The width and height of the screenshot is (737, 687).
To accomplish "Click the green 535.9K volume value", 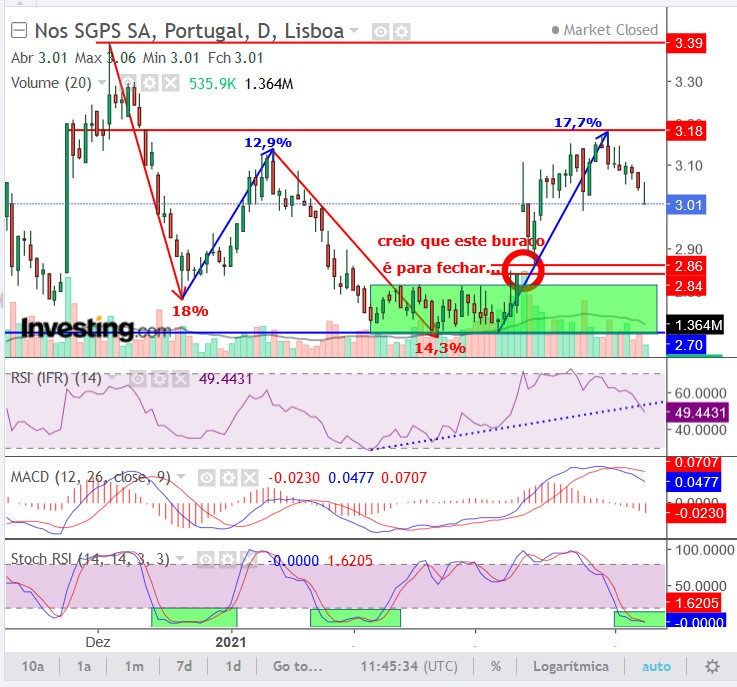I will [212, 84].
